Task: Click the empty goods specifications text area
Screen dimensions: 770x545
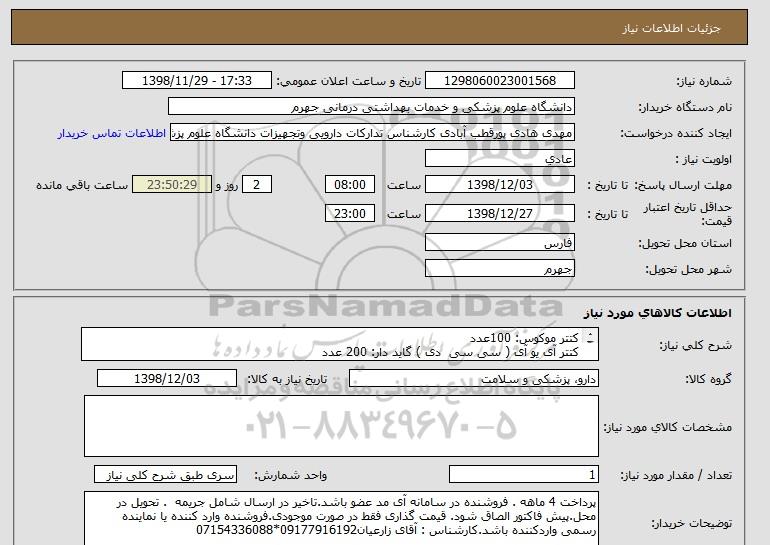Action: (x=341, y=426)
